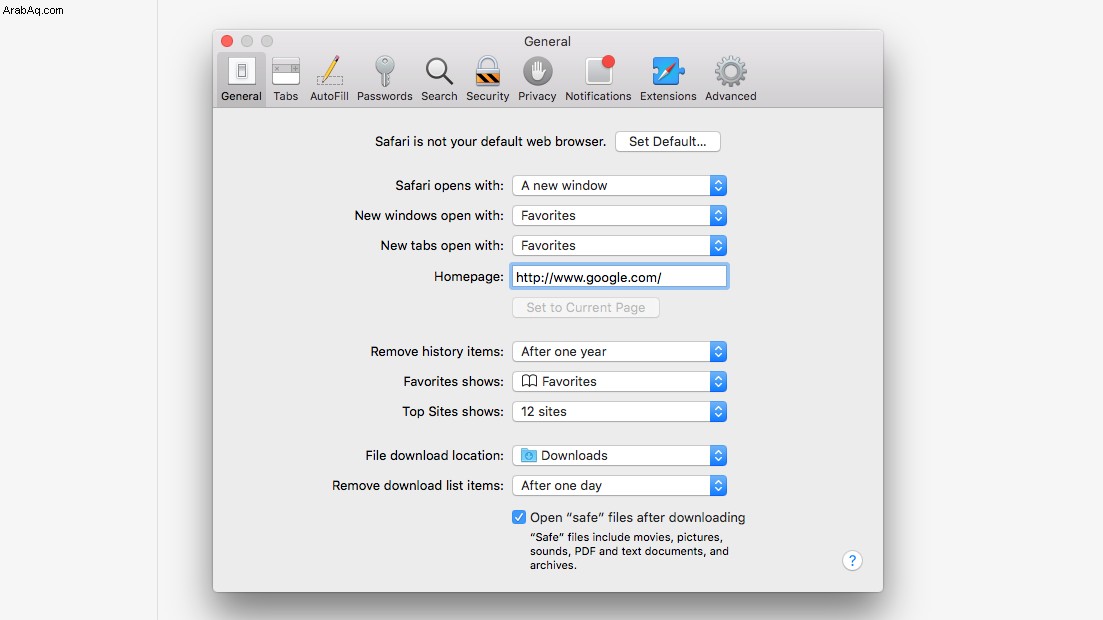Screen dimensions: 1103x620
Task: Expand Remove history items dropdown
Action: click(x=619, y=352)
